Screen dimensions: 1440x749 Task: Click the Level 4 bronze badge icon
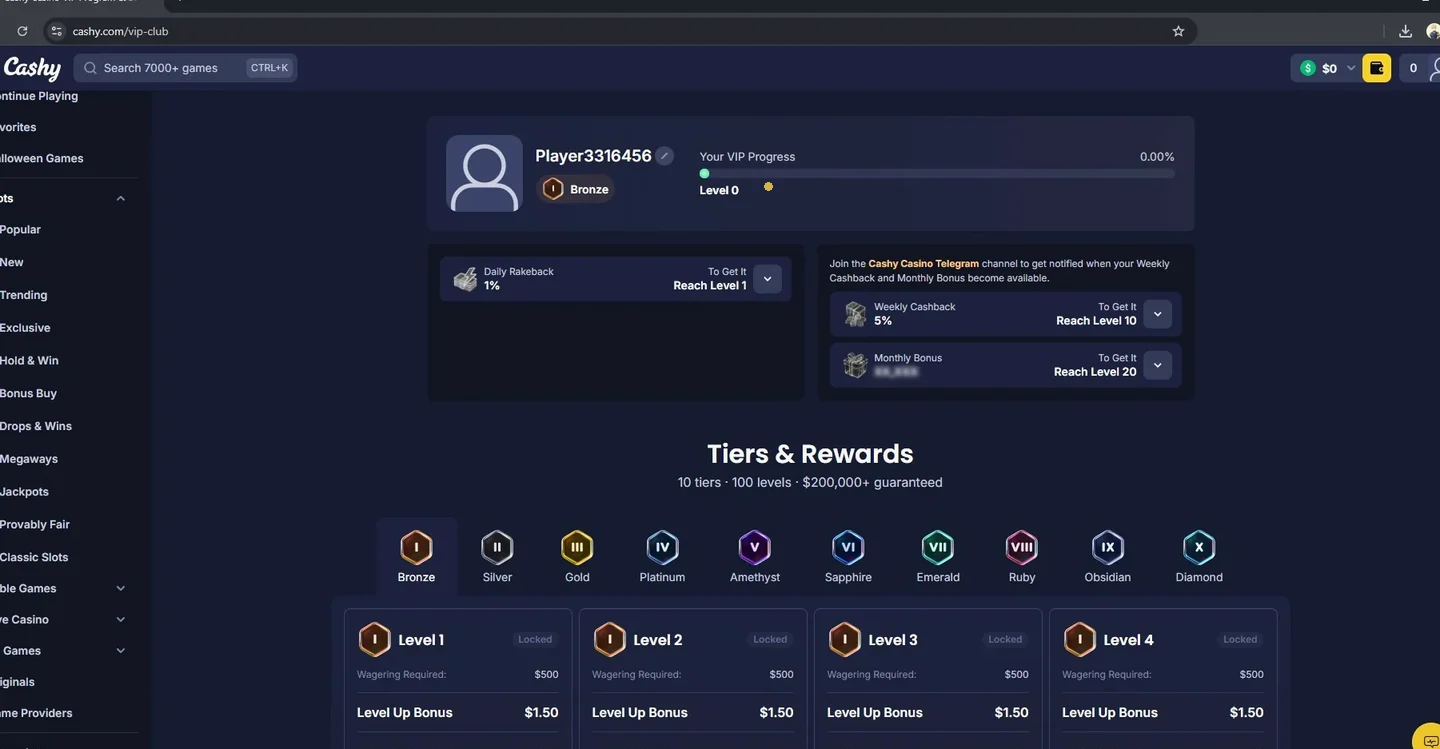click(1079, 640)
